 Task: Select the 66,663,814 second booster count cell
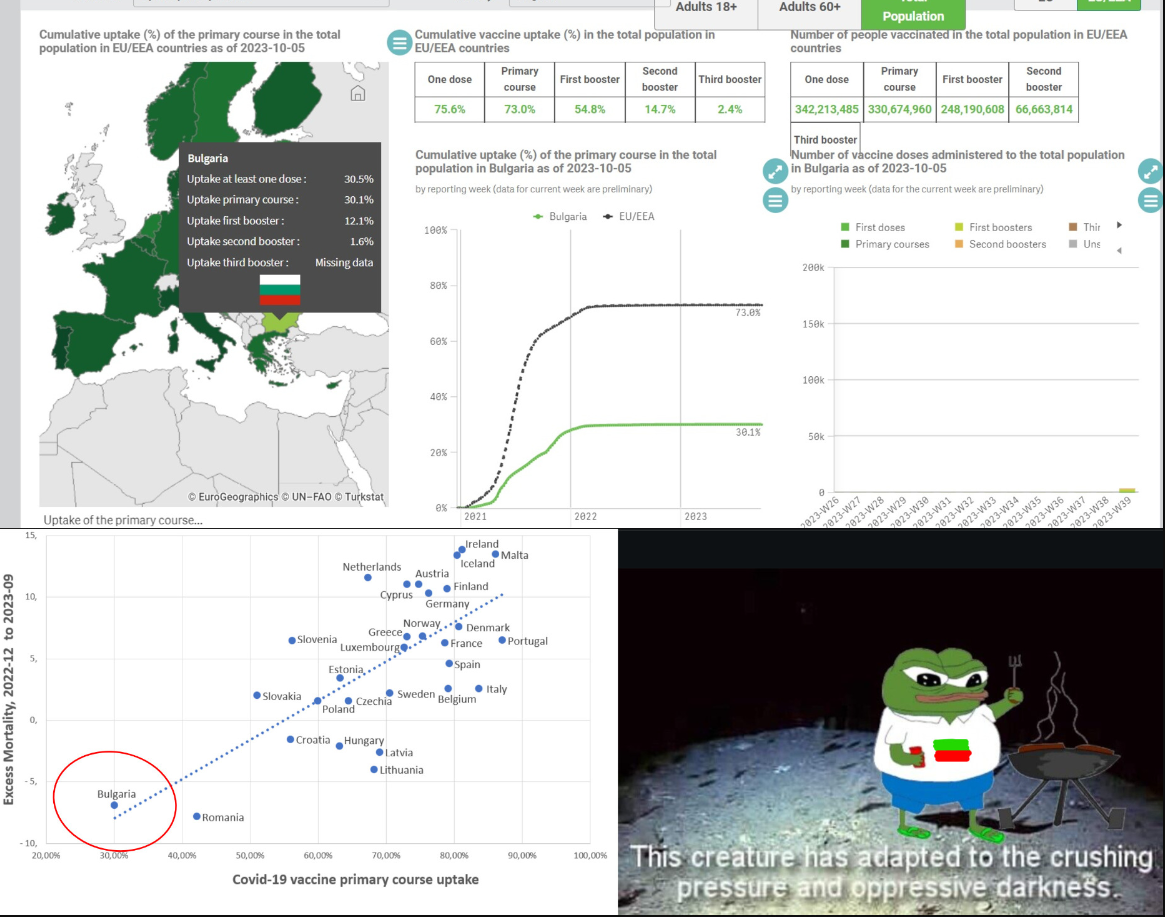1044,109
